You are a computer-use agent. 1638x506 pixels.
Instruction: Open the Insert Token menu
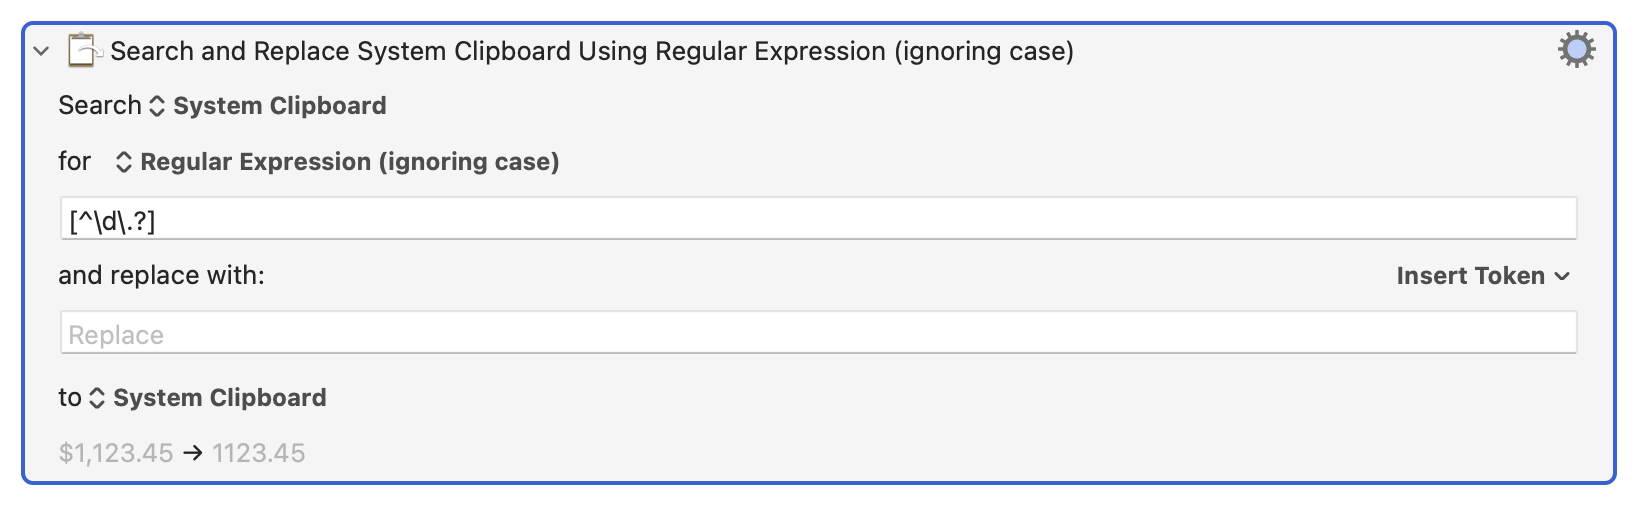[x=1470, y=276]
